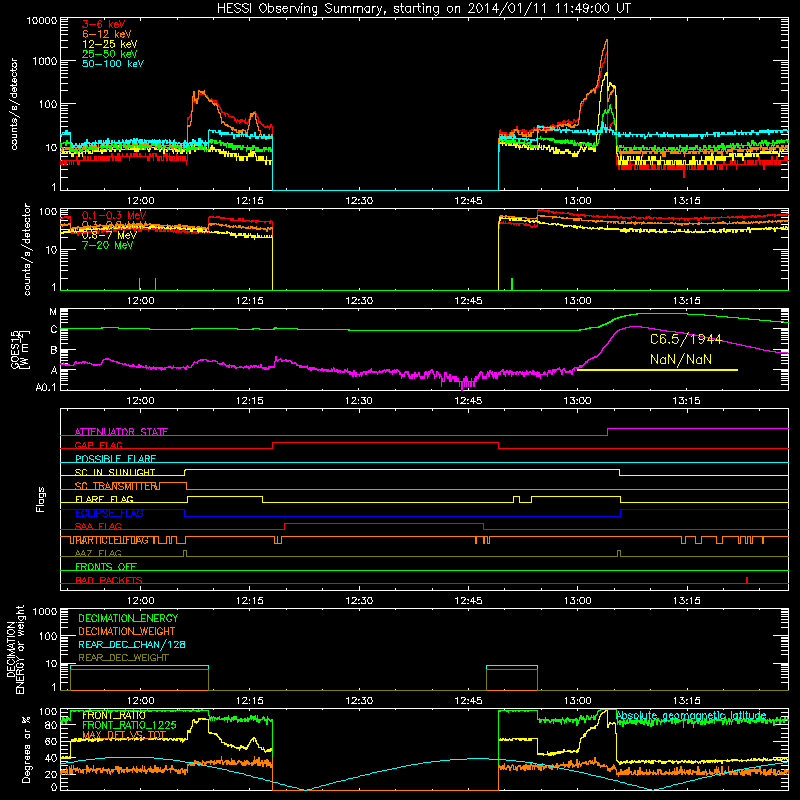This screenshot has height=800, width=800.
Task: Click the yellow flare-interval bar in GOES plot
Action: pos(657,370)
